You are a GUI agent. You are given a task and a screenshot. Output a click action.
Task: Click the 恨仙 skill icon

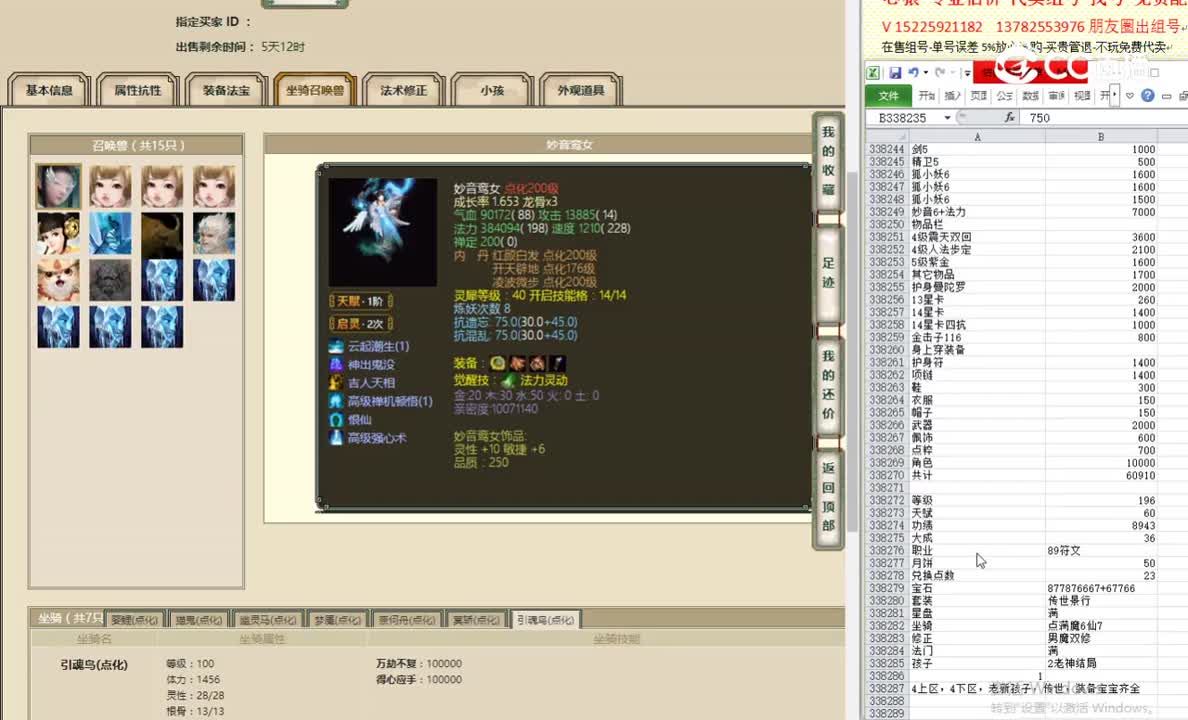click(x=336, y=419)
